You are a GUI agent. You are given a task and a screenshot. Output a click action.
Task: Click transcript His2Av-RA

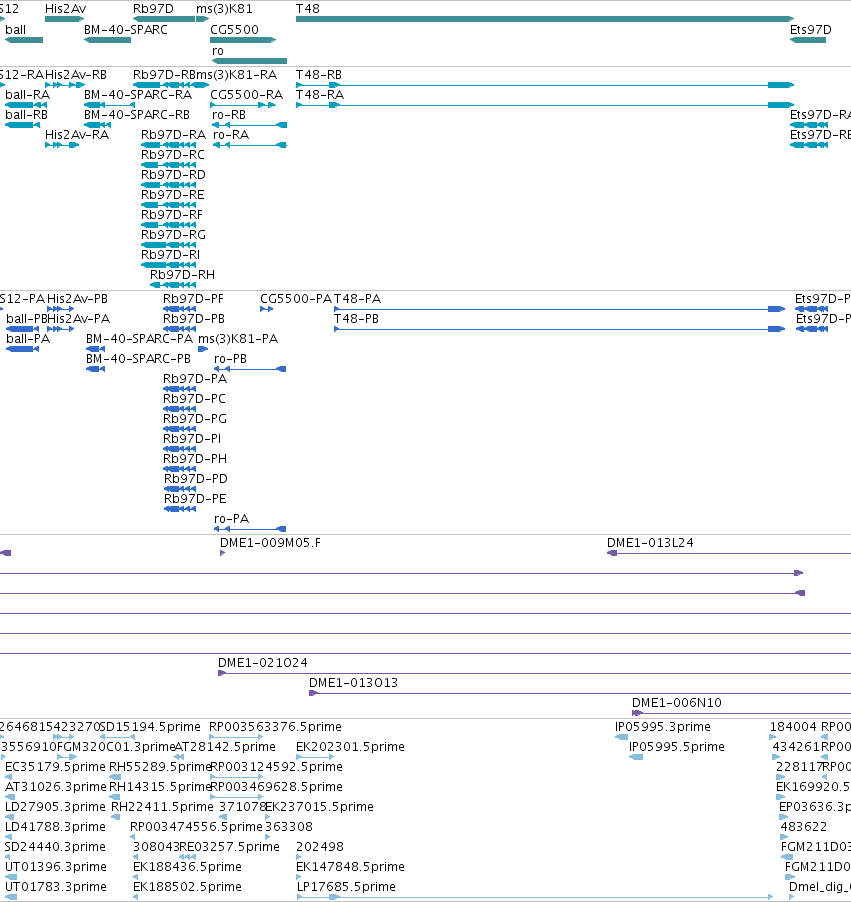(x=62, y=145)
